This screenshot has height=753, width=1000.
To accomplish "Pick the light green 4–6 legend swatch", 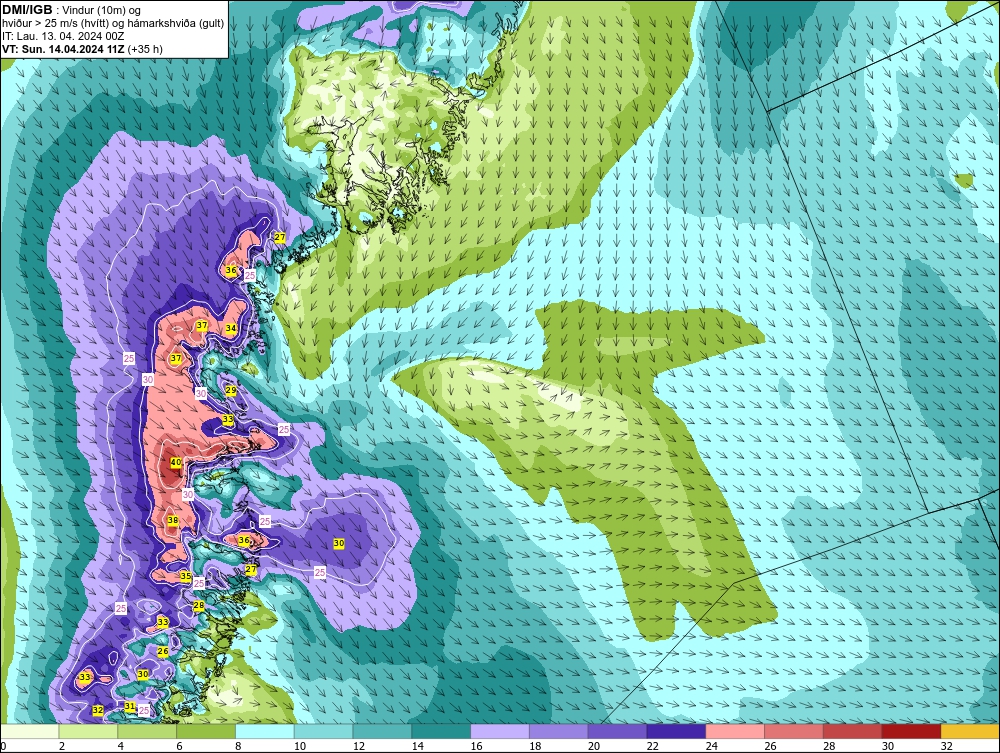I will [x=147, y=731].
